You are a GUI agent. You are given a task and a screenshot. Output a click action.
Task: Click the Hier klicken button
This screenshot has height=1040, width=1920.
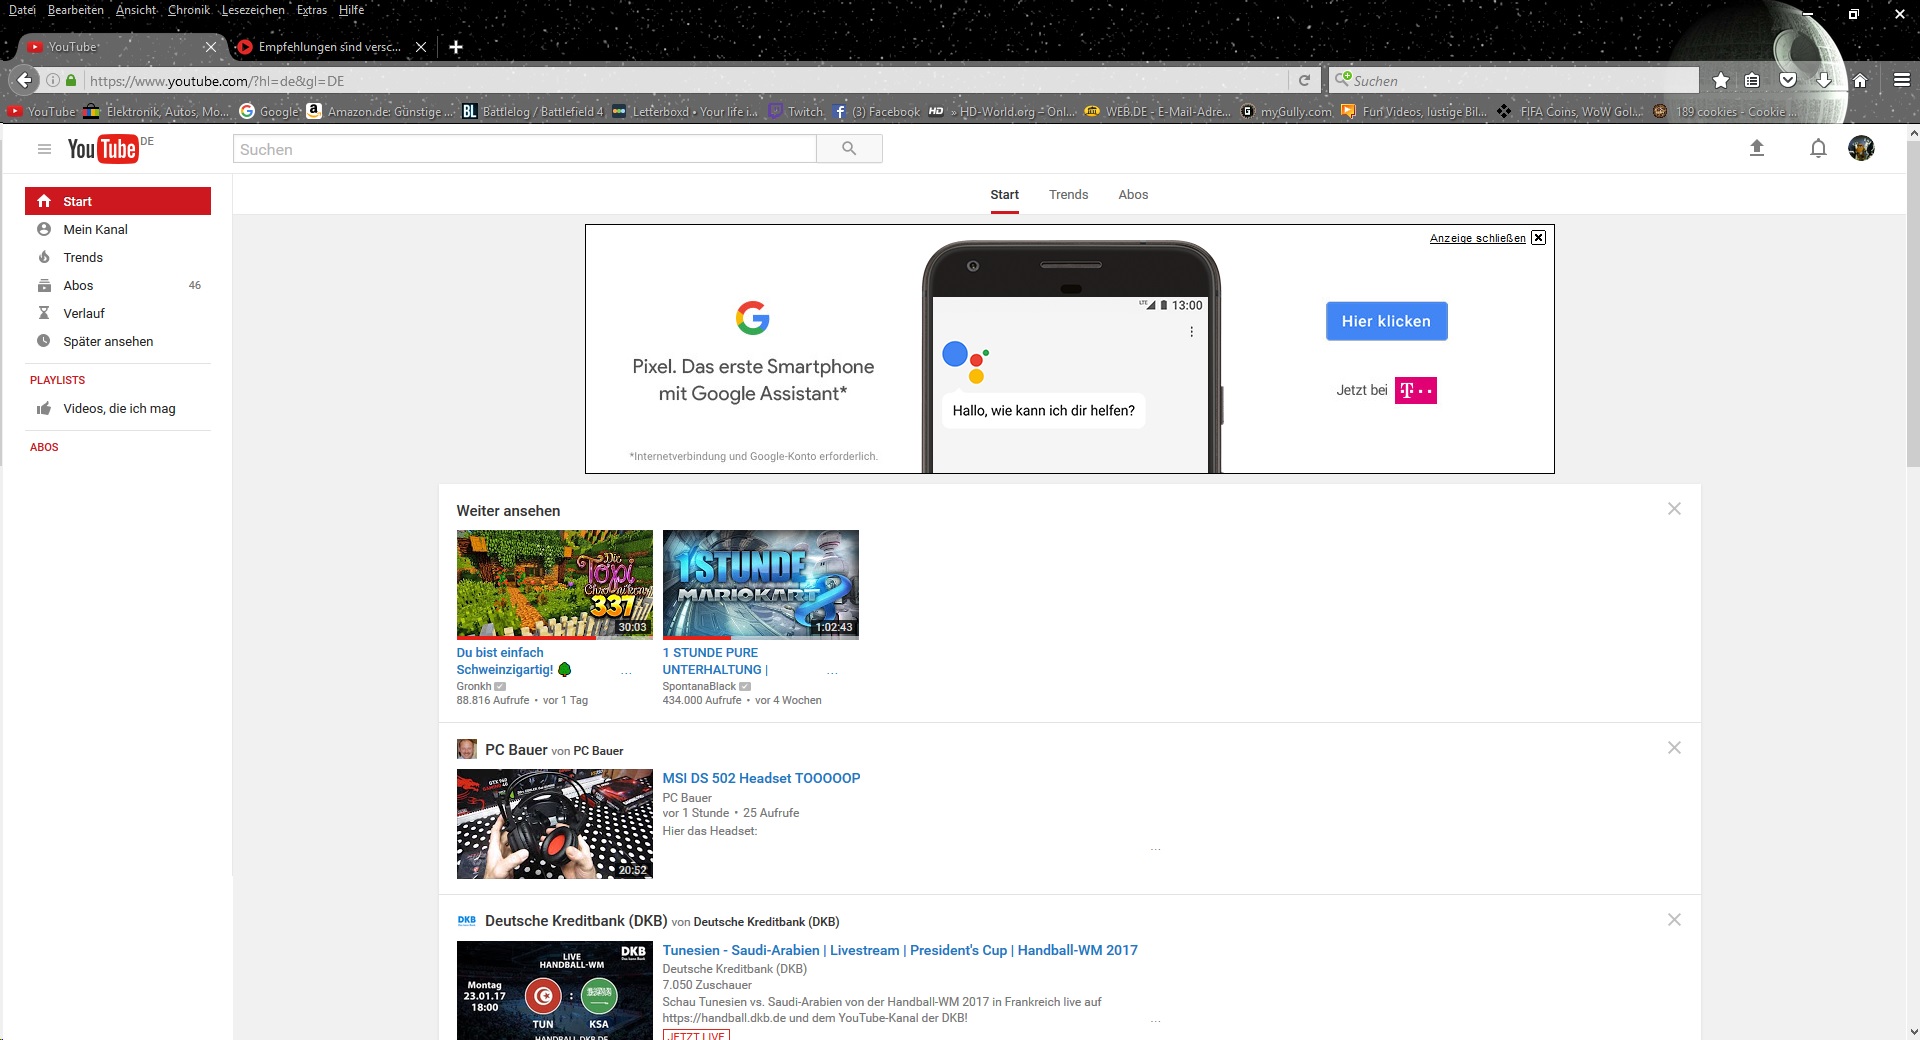click(x=1386, y=321)
